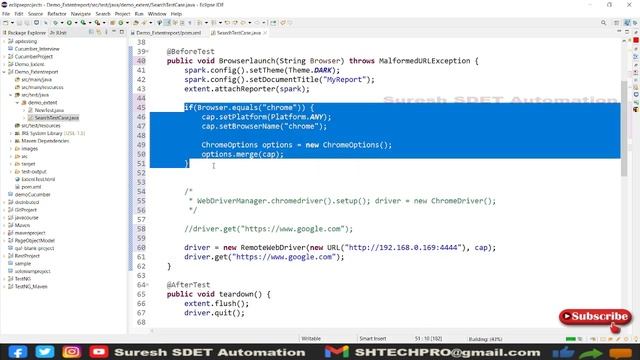Click the Smart Insert status bar field
The width and height of the screenshot is (640, 360).
tap(373, 339)
